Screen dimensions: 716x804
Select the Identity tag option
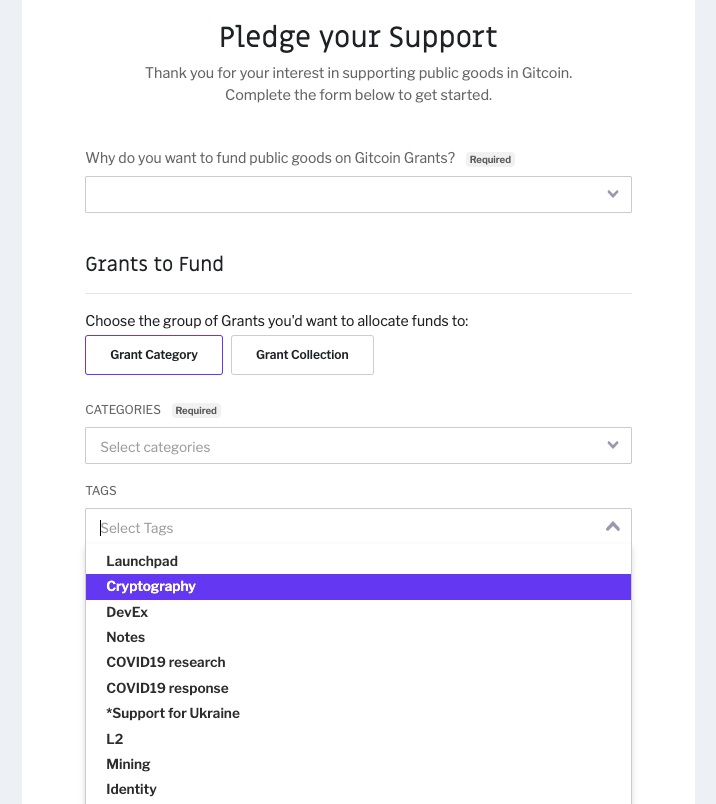(x=131, y=789)
